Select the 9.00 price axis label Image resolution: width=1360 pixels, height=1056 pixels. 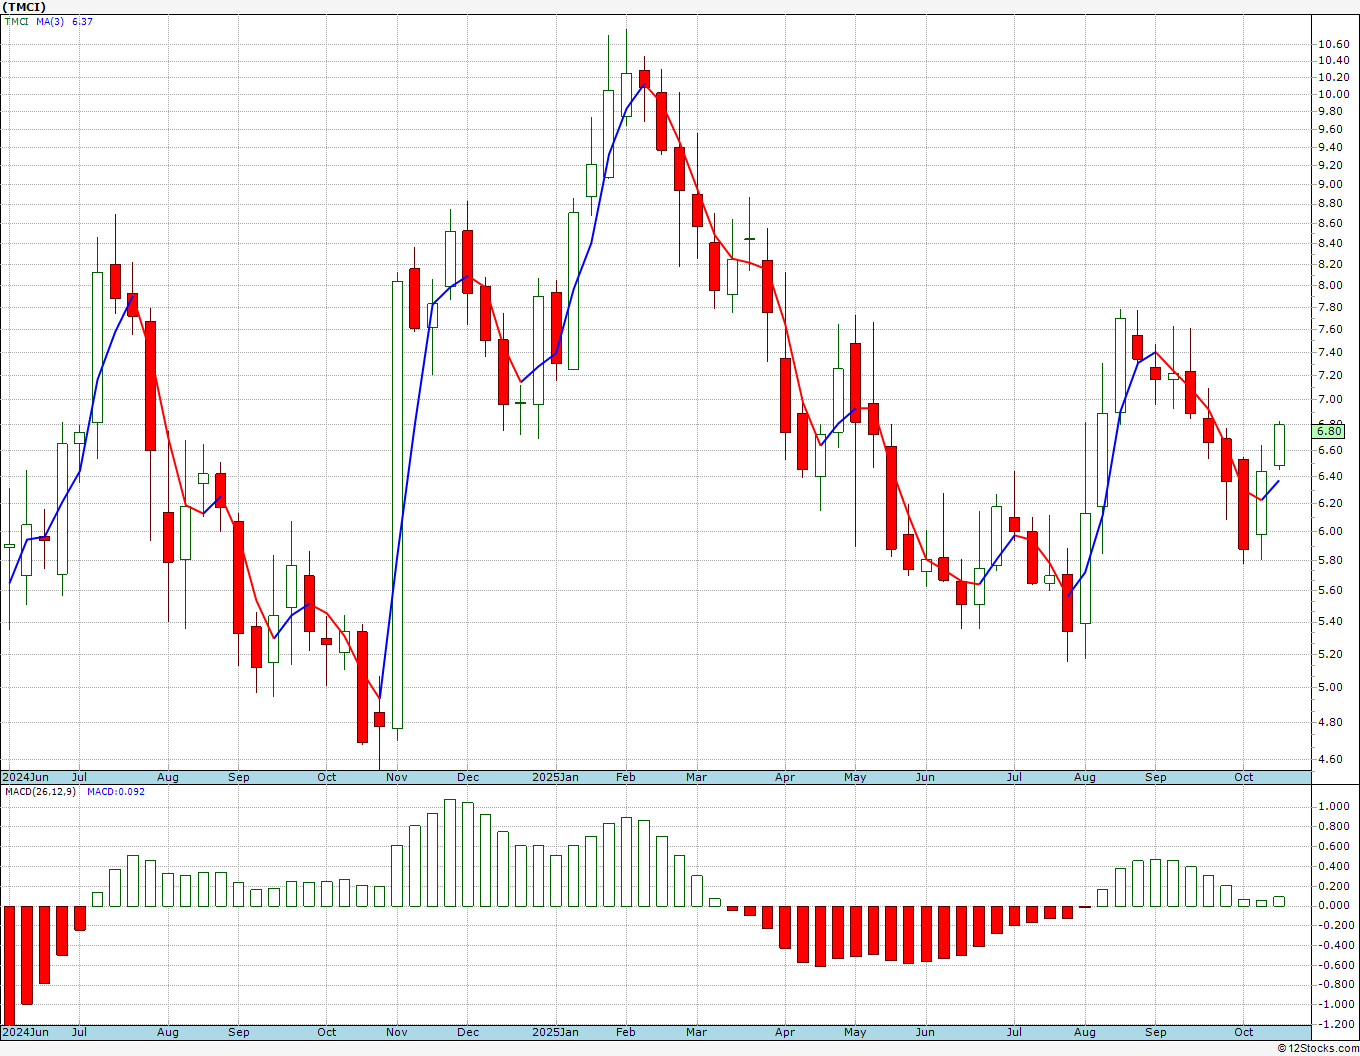pos(1330,184)
